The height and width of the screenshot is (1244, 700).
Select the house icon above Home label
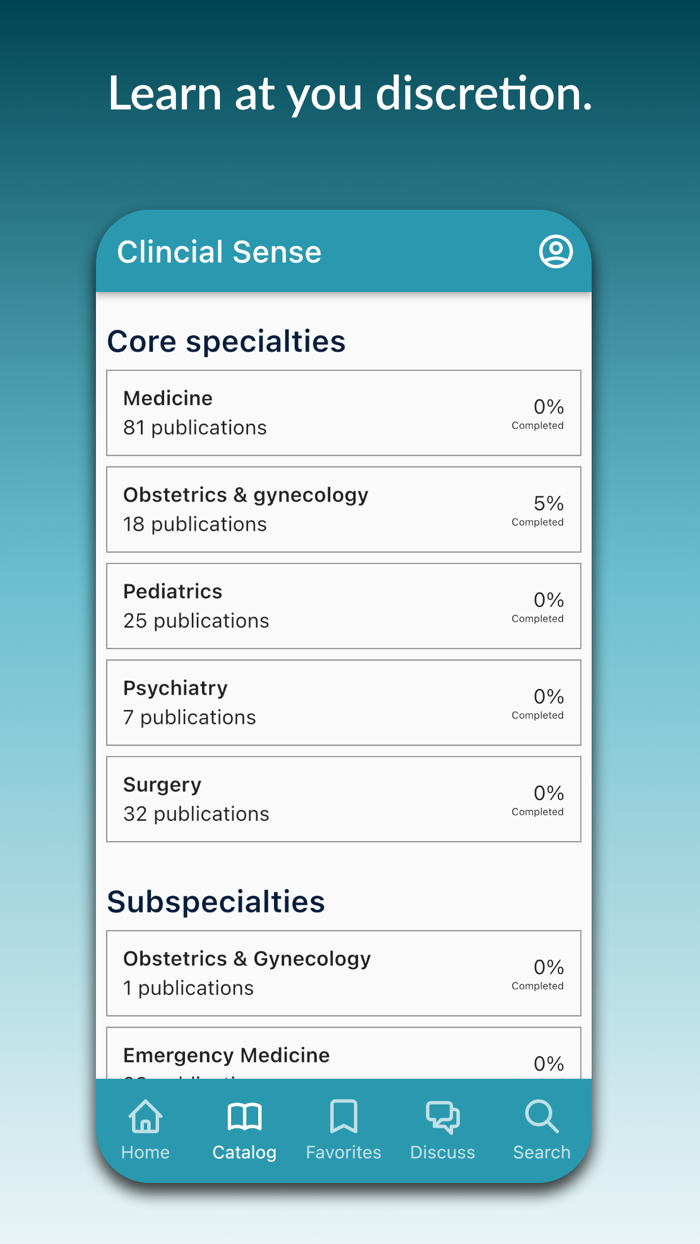145,1117
